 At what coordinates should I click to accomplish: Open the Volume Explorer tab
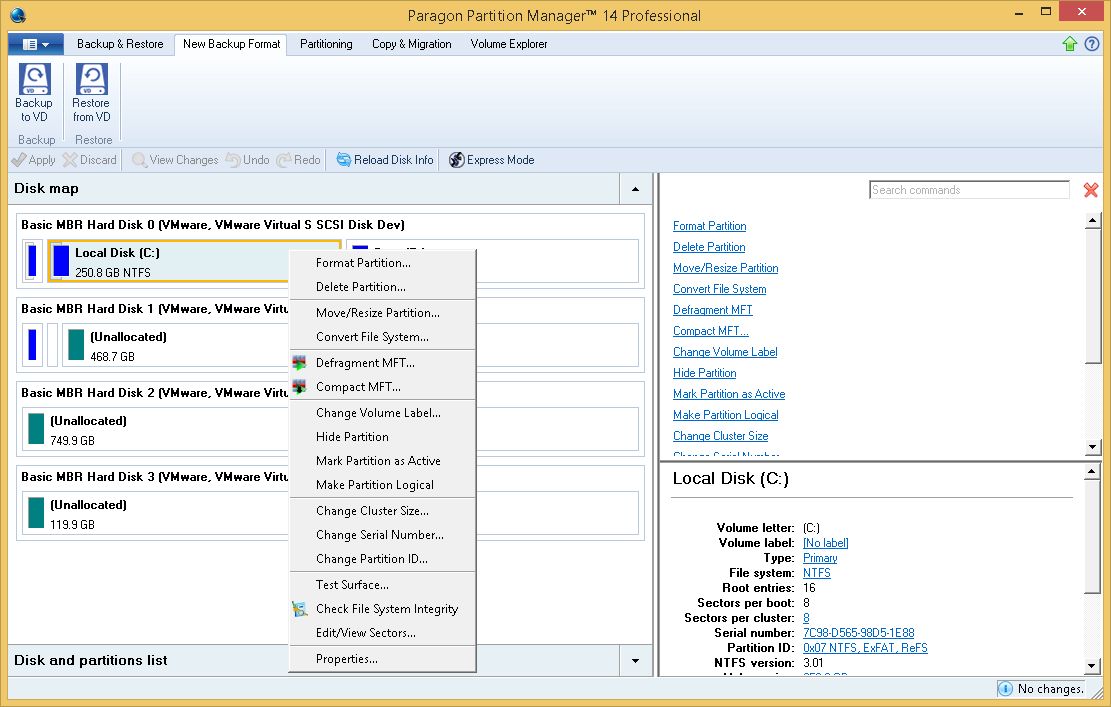(x=509, y=44)
